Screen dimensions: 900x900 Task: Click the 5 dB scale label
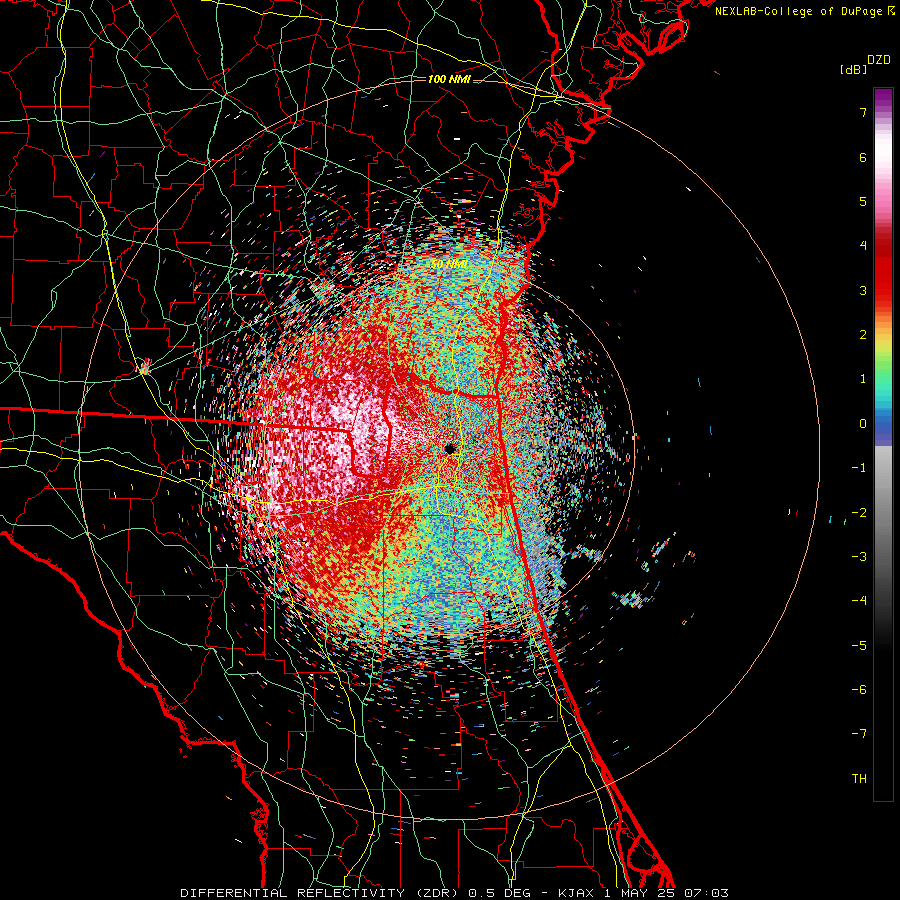[x=863, y=201]
